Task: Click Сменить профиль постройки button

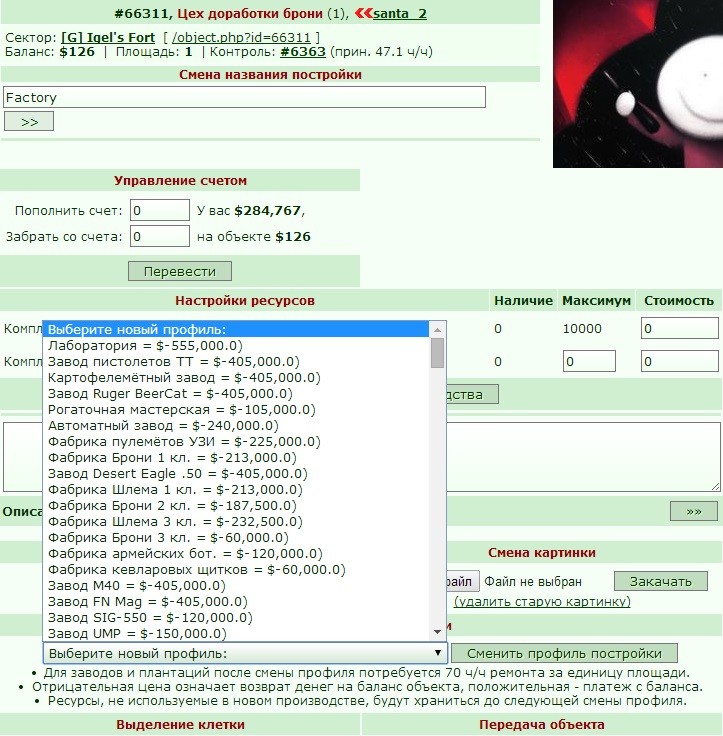Action: click(x=564, y=653)
